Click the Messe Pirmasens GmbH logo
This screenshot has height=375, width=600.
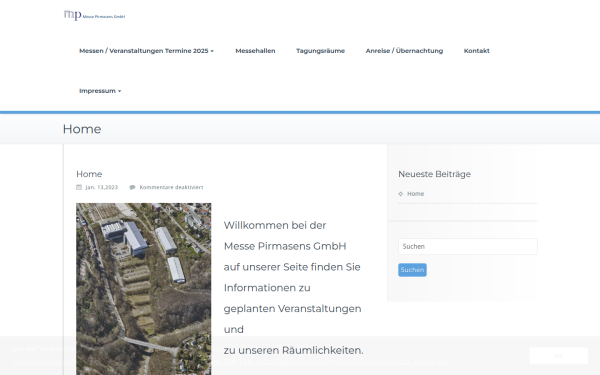(94, 15)
